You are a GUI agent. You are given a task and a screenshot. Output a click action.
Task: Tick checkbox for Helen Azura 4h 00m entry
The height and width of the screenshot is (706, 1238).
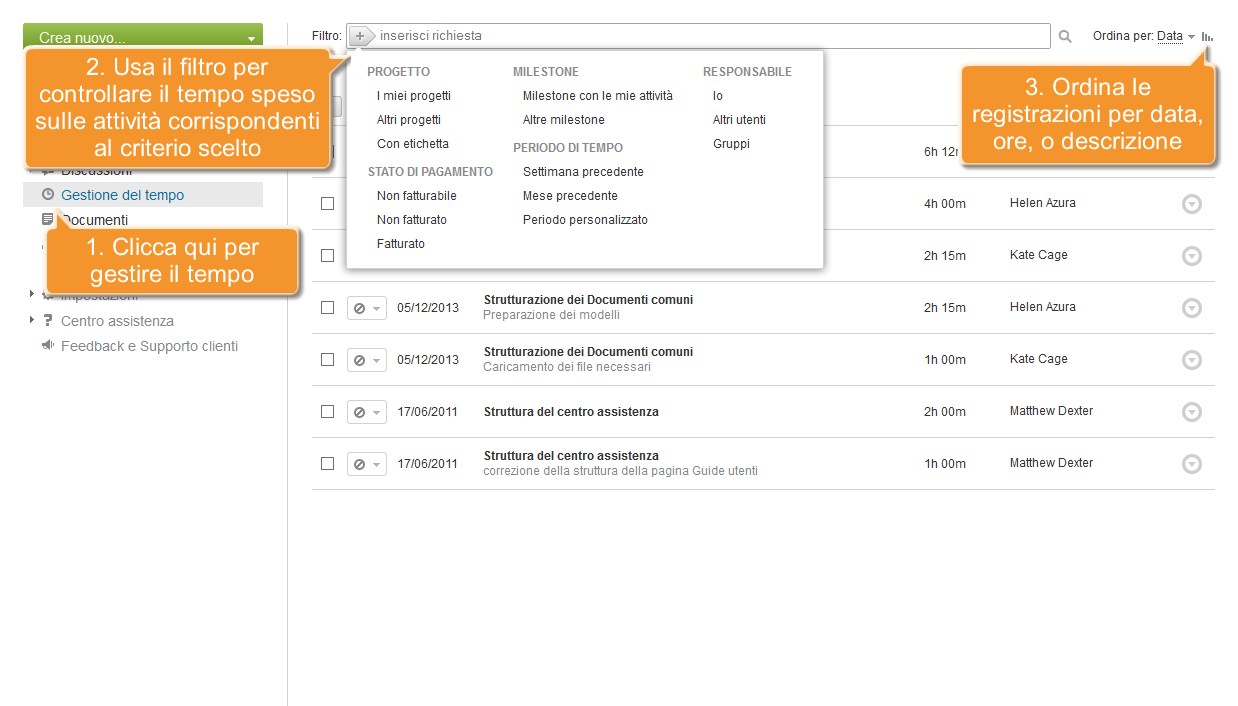(327, 203)
